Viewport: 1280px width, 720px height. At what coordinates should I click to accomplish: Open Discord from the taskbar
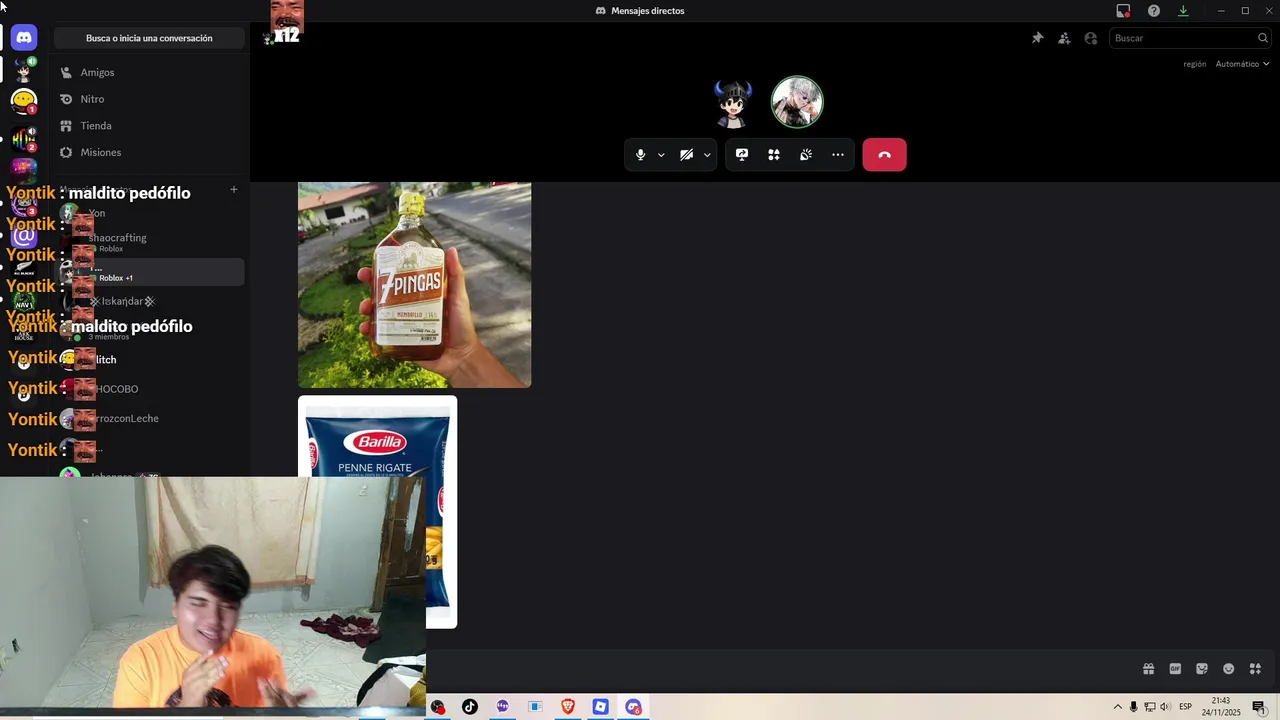point(633,707)
